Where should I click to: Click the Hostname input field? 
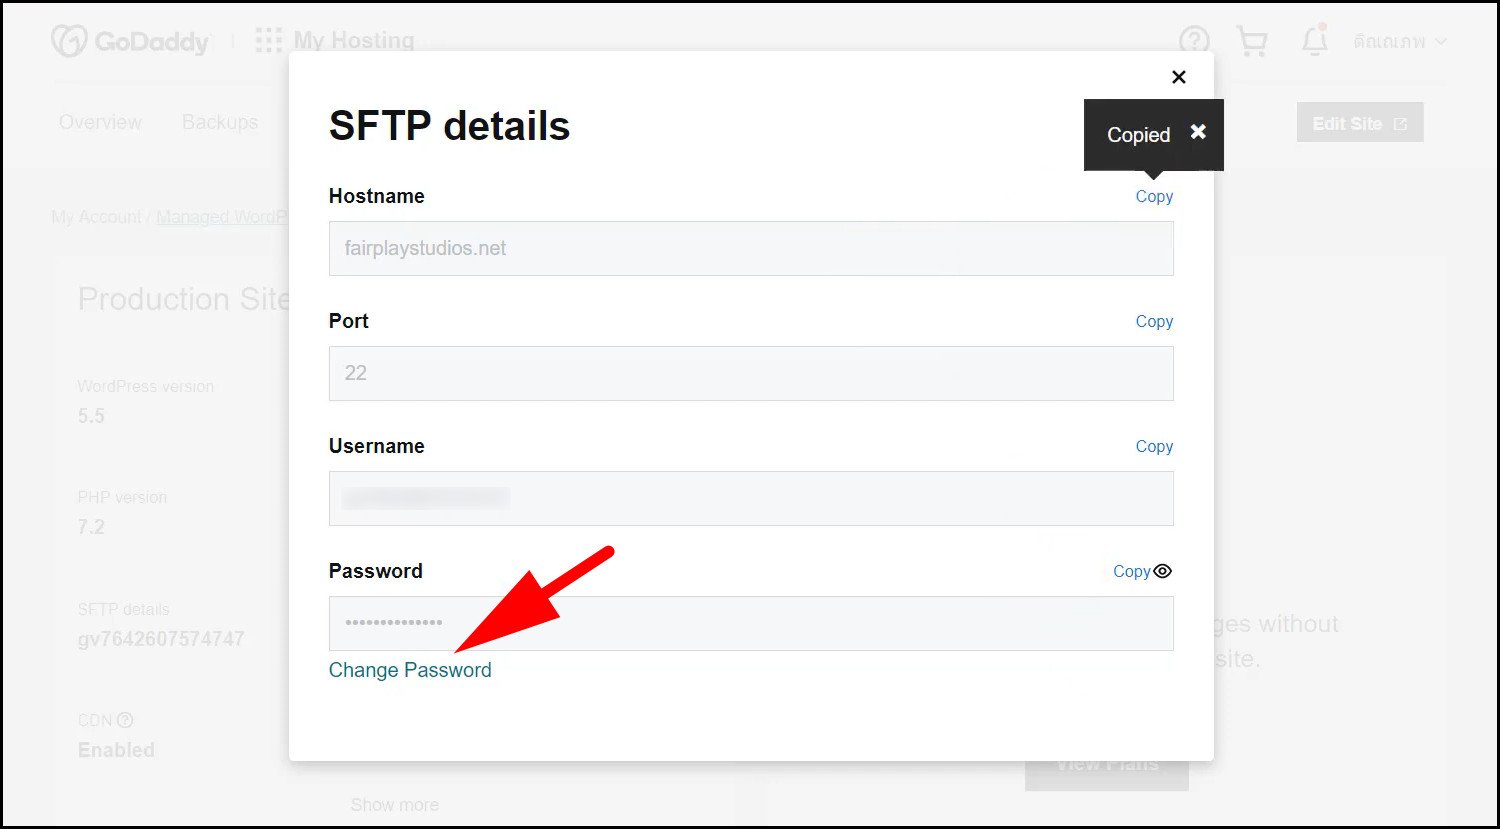click(750, 249)
